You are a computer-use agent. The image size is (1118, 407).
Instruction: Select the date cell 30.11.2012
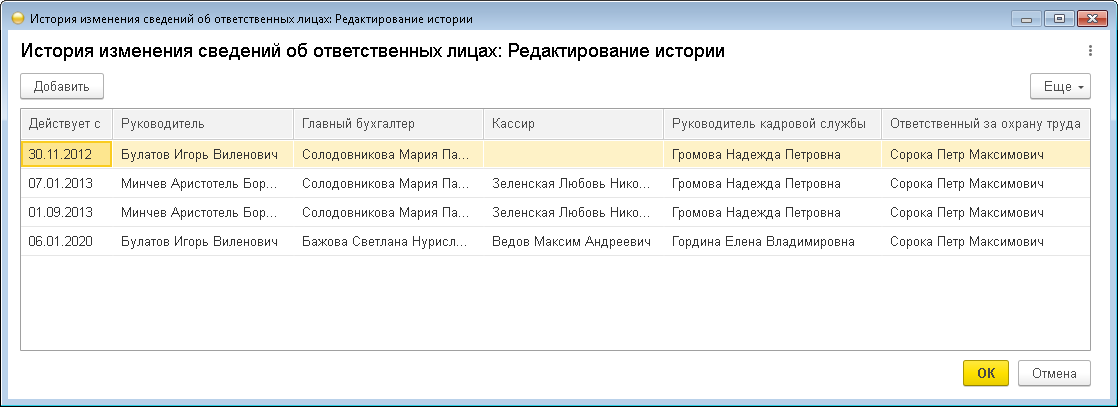(x=60, y=155)
